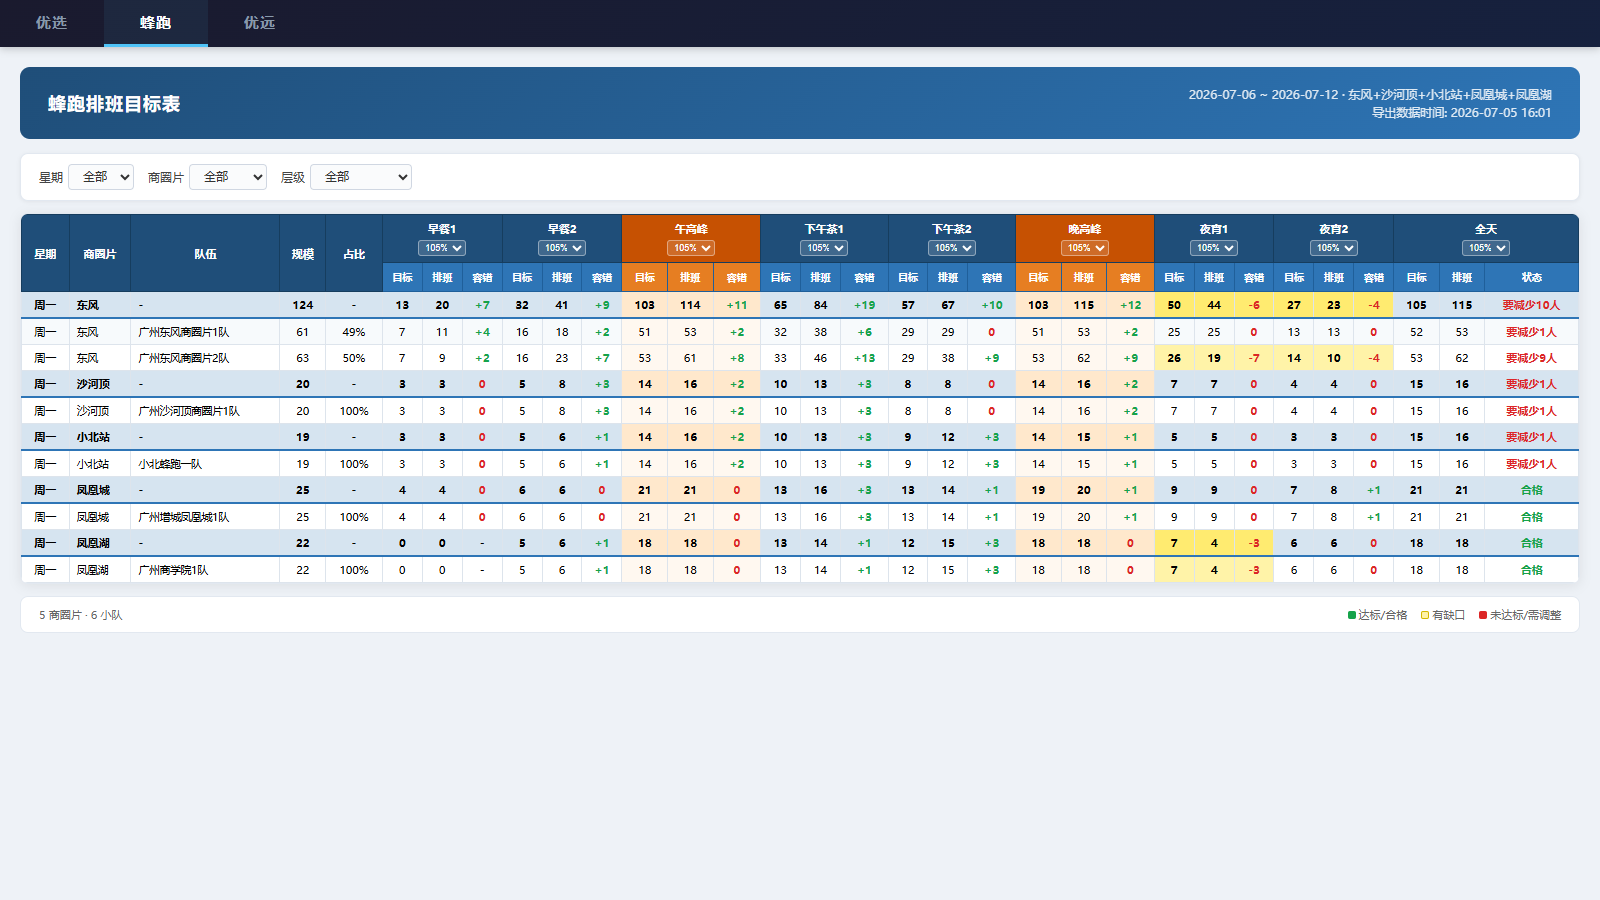The width and height of the screenshot is (1600, 900).
Task: Click the date range 2026-07-06 ~ 2026-07-12 text
Action: pyautogui.click(x=1263, y=95)
